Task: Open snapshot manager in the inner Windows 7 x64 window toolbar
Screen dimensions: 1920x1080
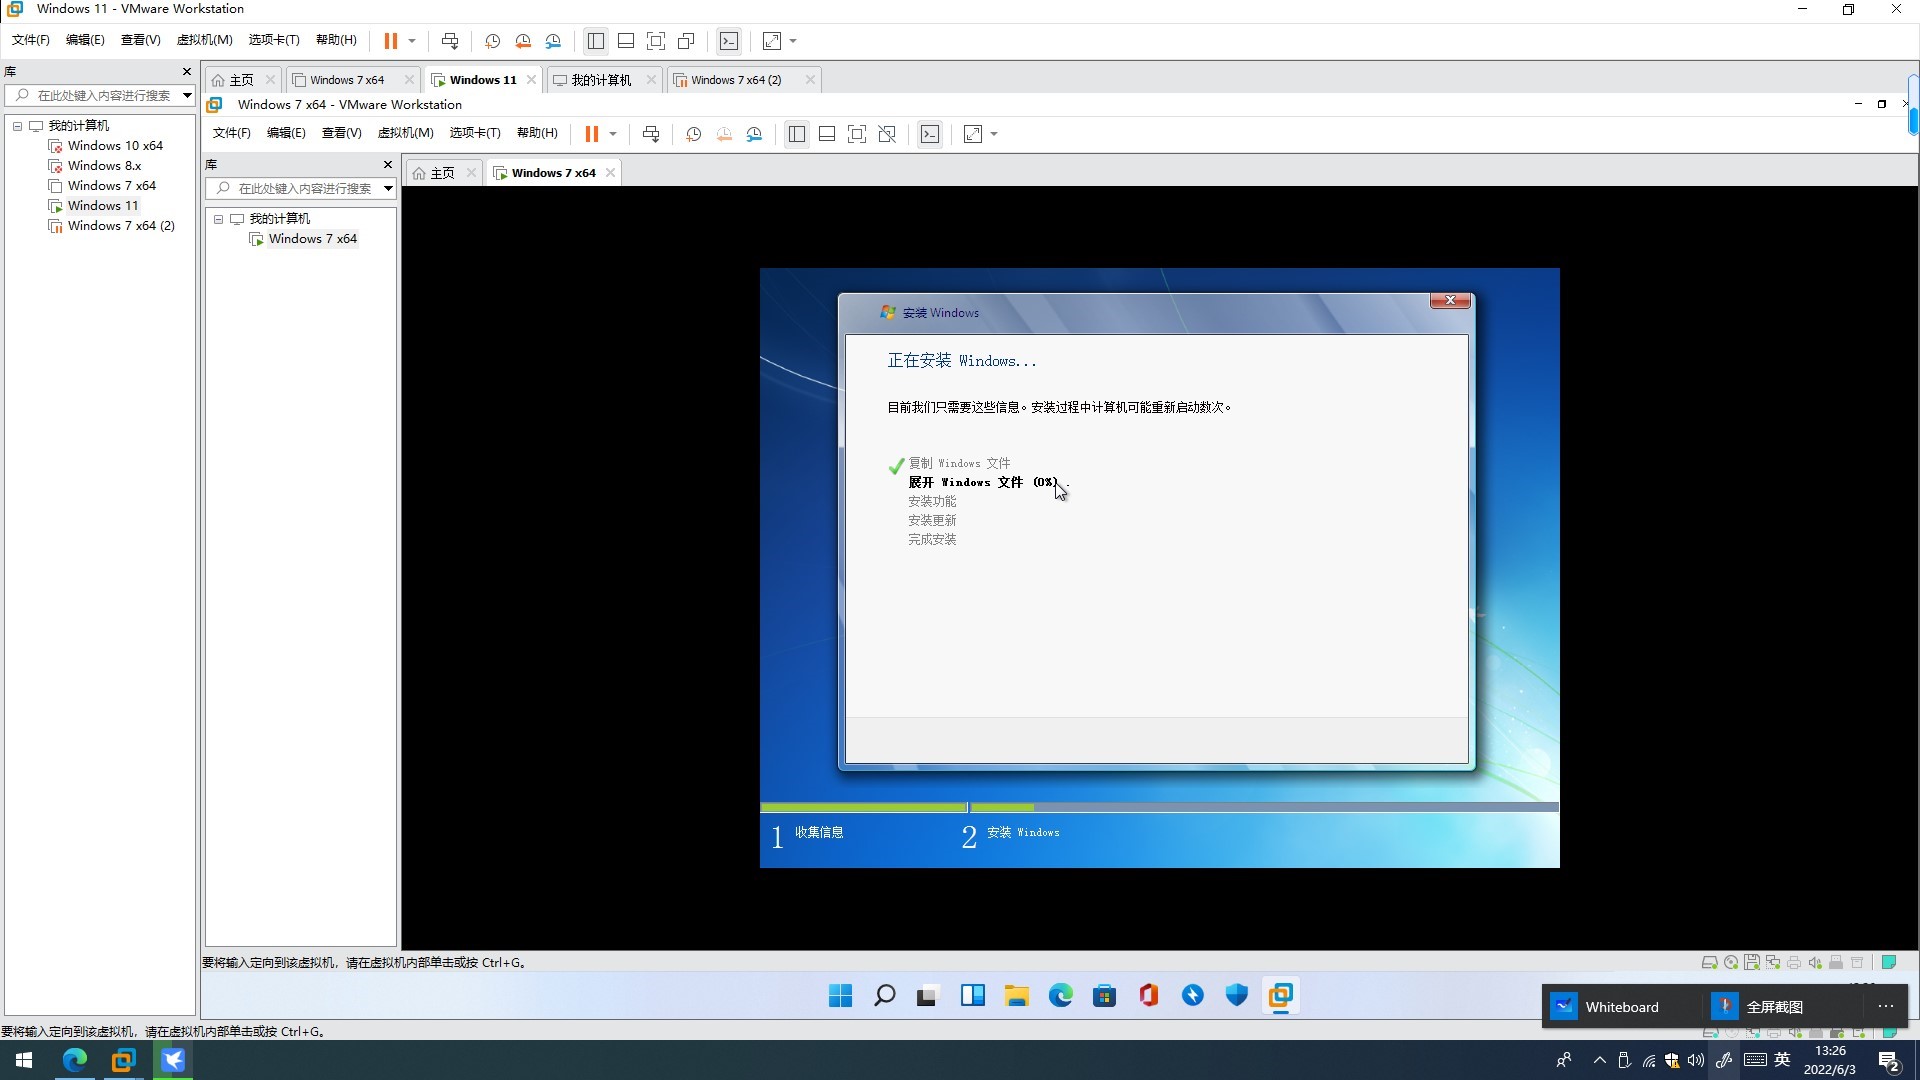Action: pos(755,134)
